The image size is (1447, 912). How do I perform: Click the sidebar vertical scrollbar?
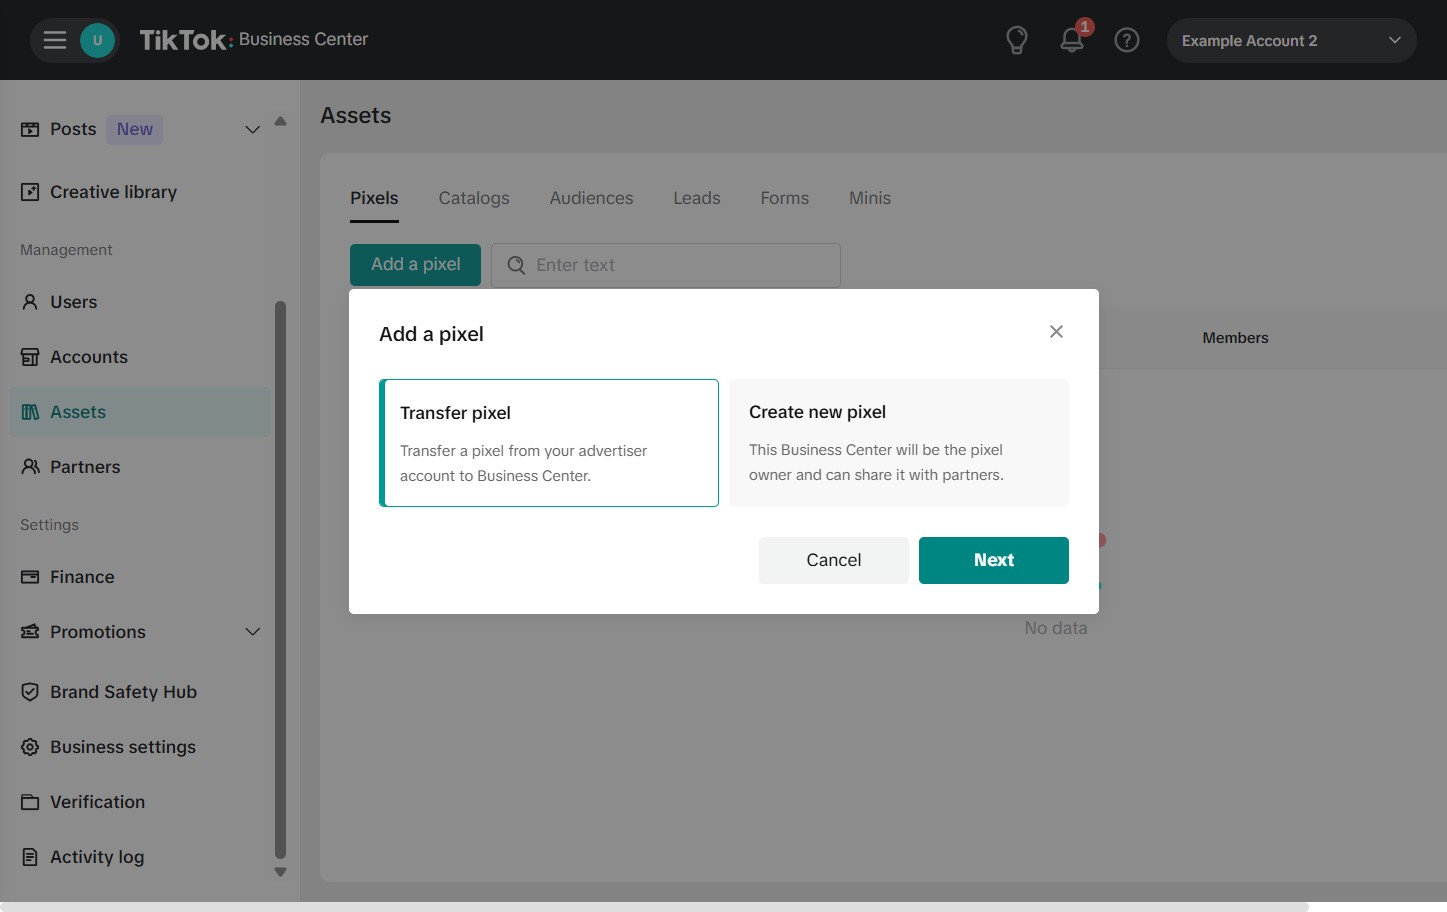click(x=280, y=580)
